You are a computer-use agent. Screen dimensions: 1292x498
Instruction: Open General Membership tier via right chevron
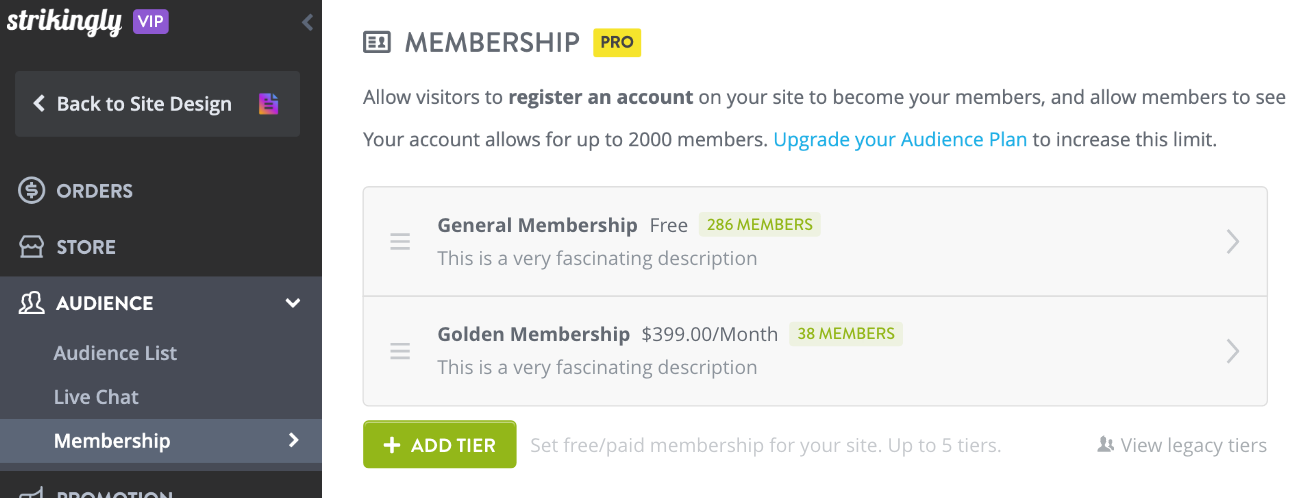click(x=1233, y=242)
